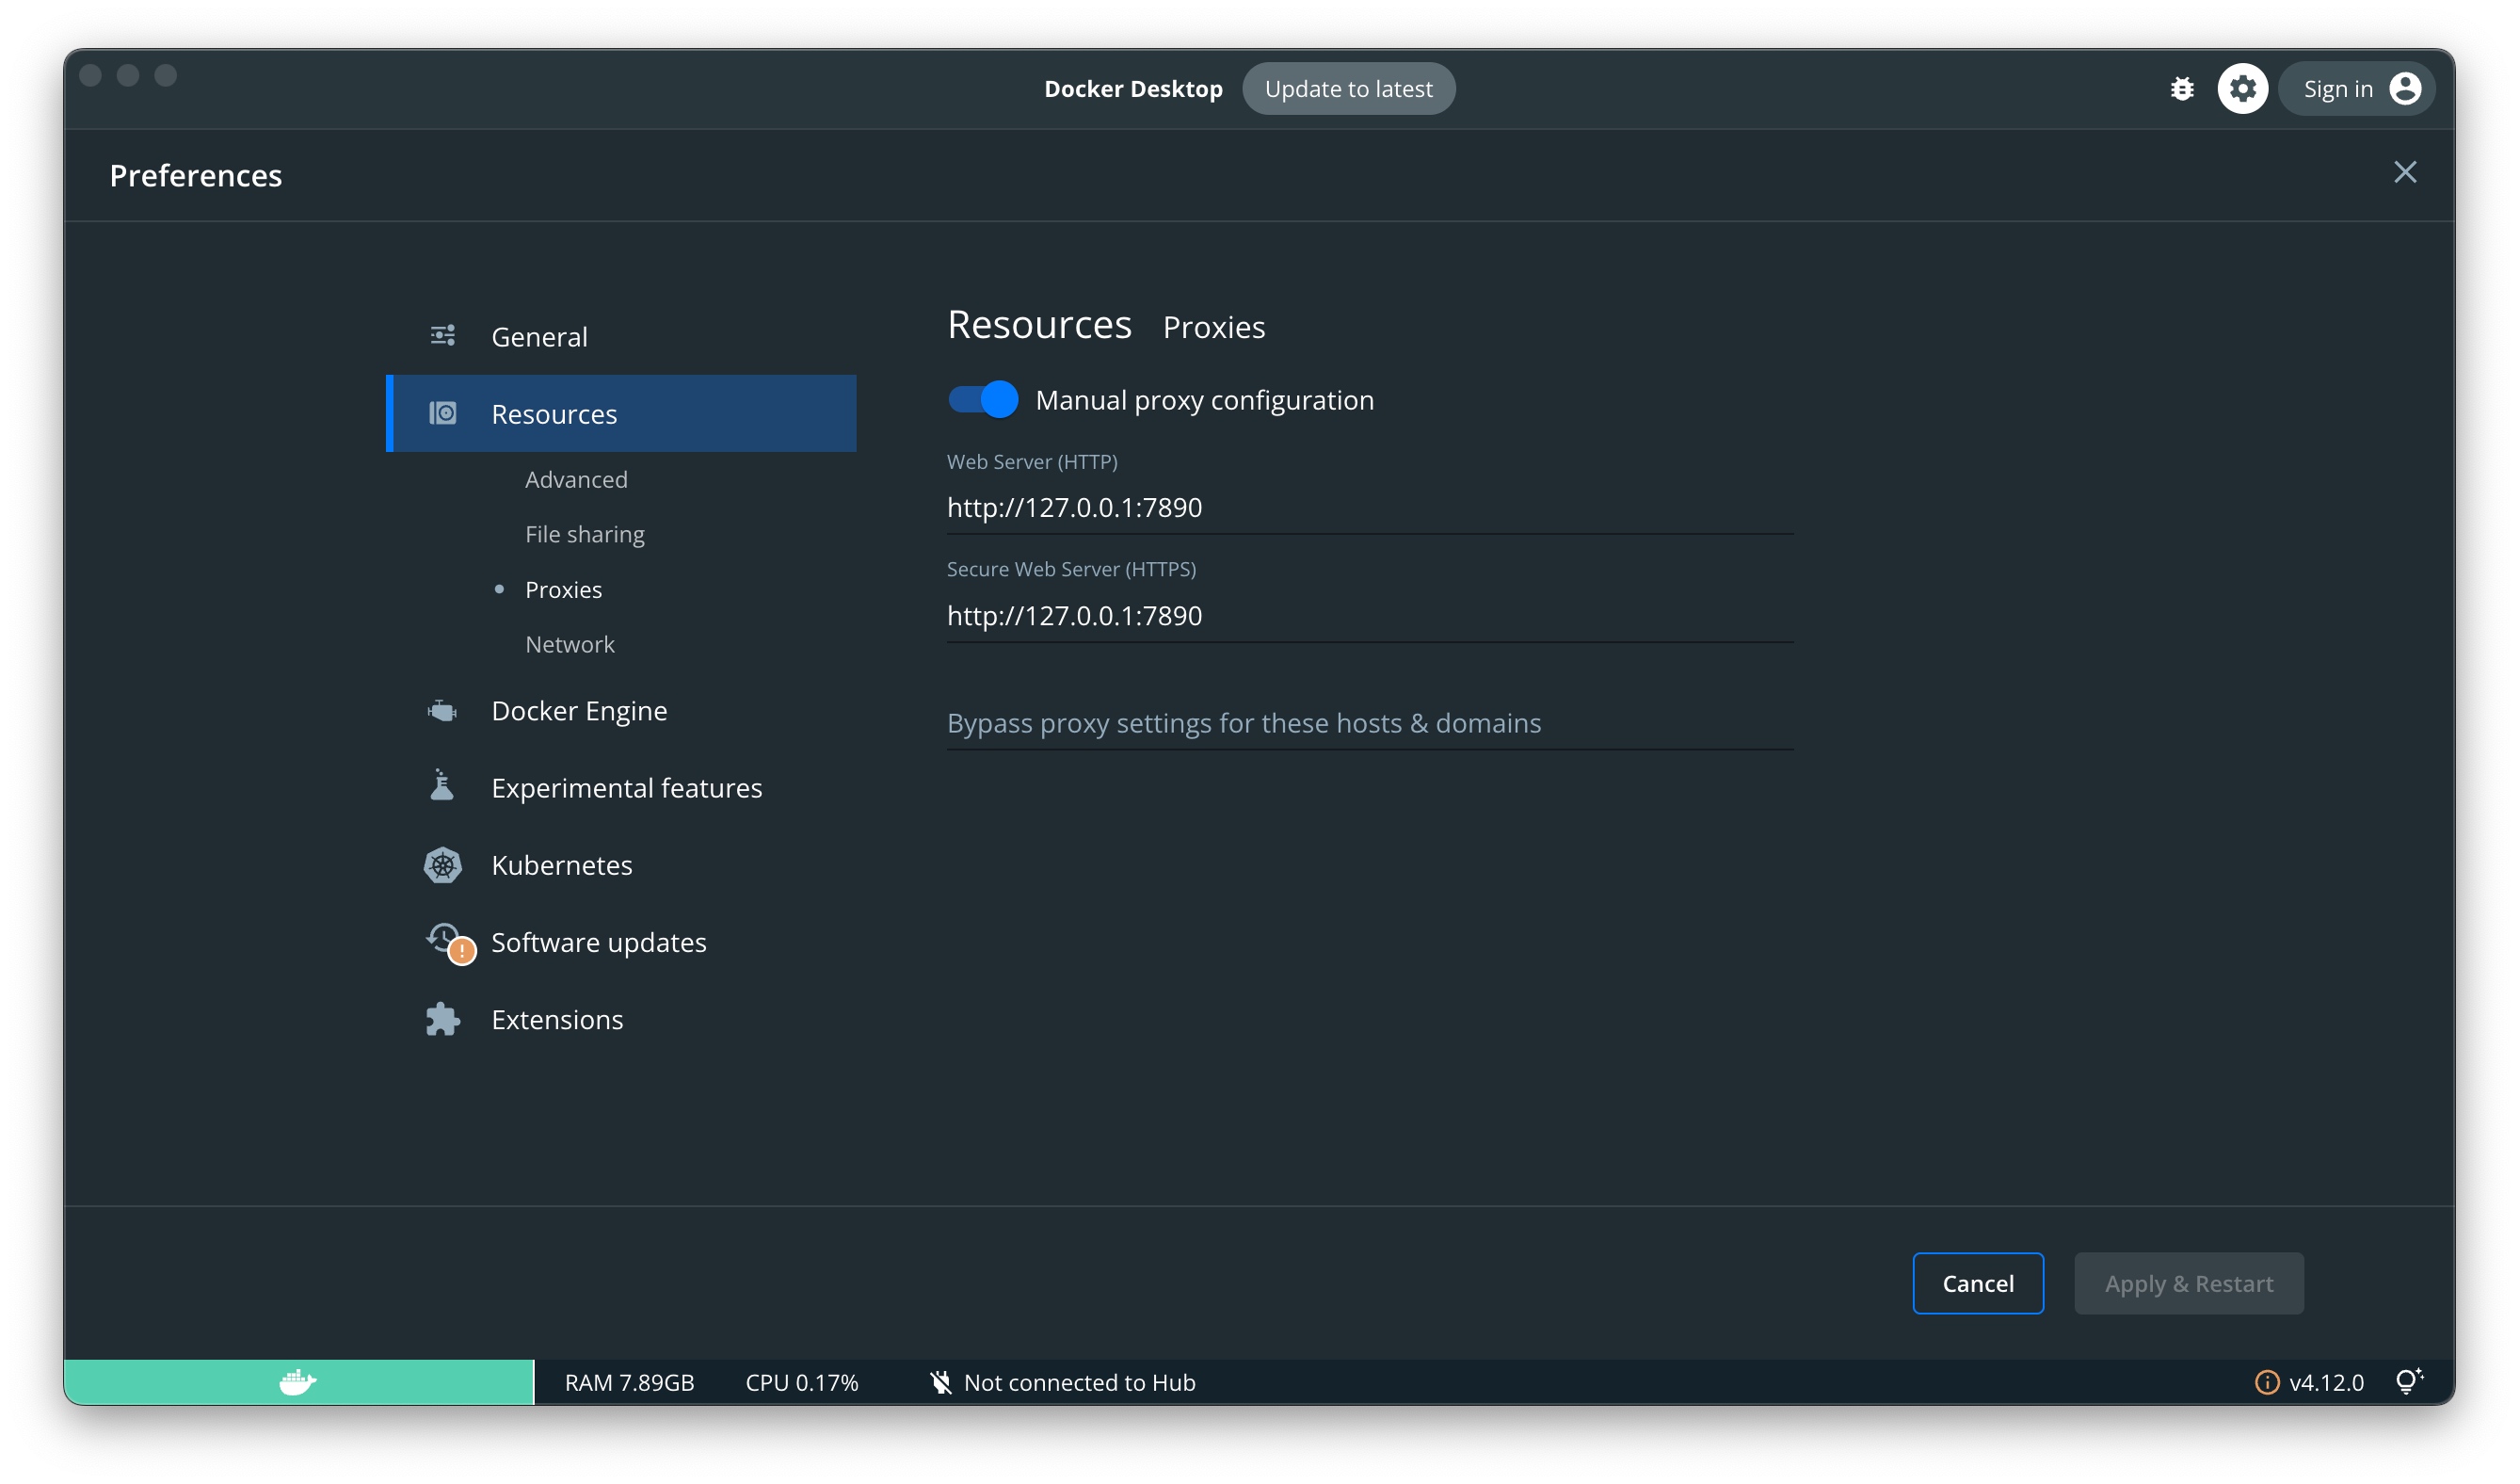
Task: Click the Cancel button
Action: coord(1978,1283)
